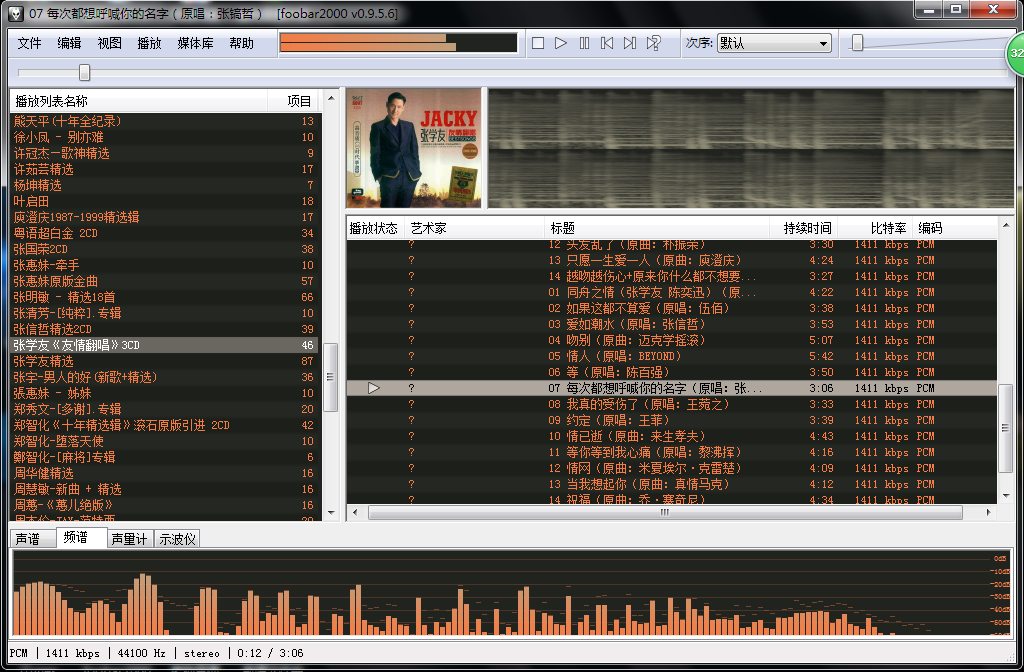The image size is (1024, 672).
Task: Open the 媒体库 menu
Action: click(195, 43)
